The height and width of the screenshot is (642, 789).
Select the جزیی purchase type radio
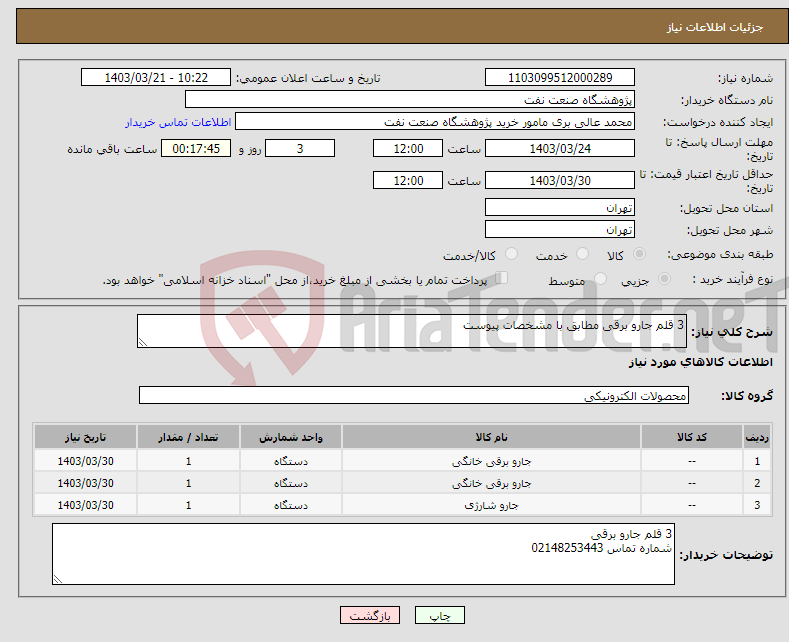pyautogui.click(x=664, y=279)
